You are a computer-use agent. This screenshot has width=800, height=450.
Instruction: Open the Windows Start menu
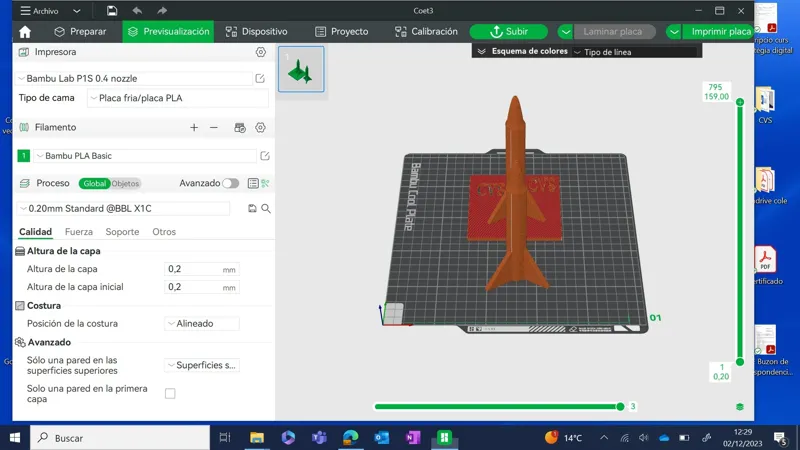[15, 437]
